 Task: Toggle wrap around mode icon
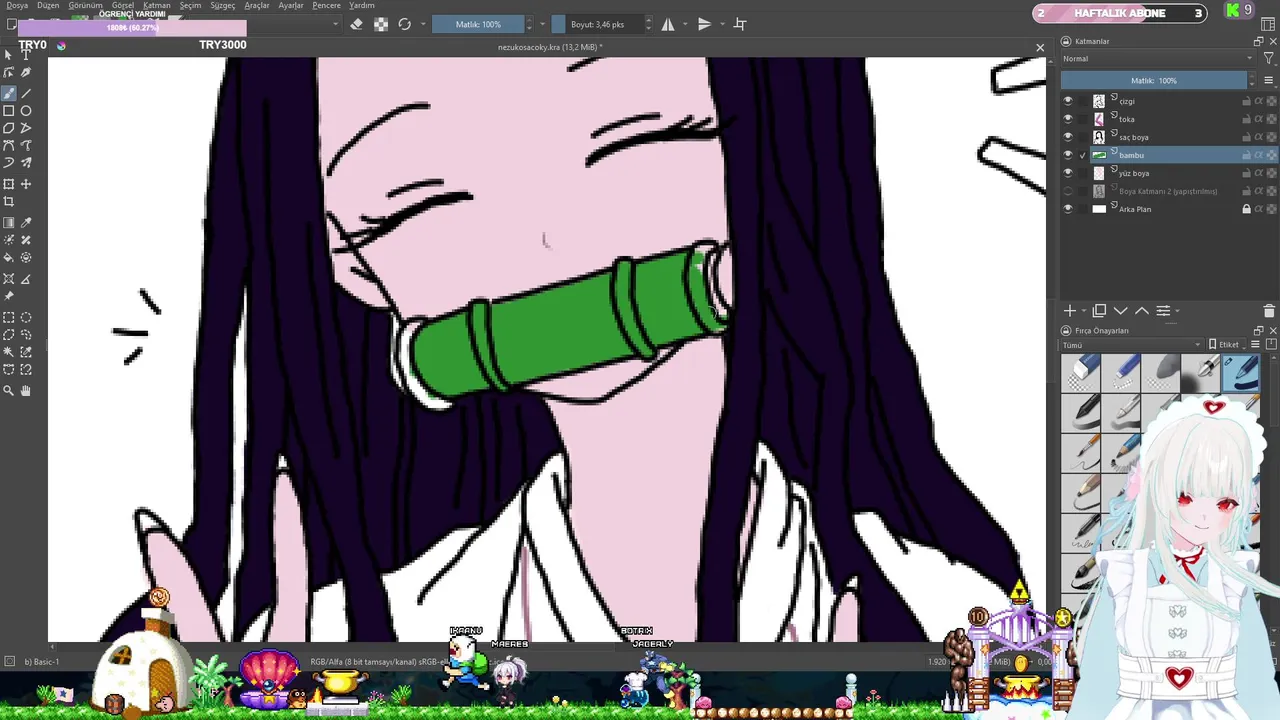[x=740, y=24]
